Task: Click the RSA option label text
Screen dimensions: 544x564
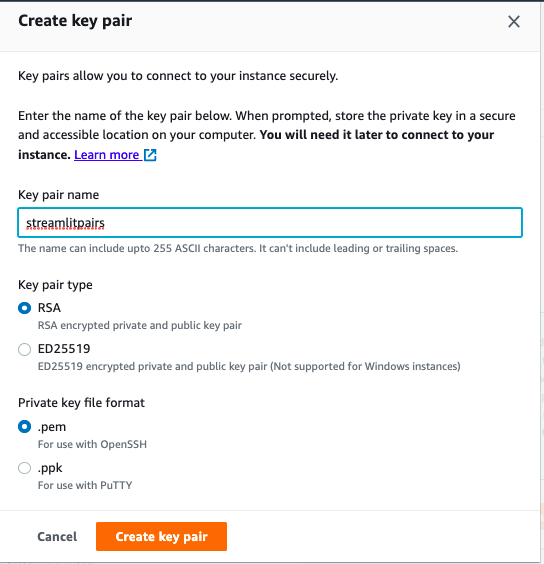Action: 49,308
